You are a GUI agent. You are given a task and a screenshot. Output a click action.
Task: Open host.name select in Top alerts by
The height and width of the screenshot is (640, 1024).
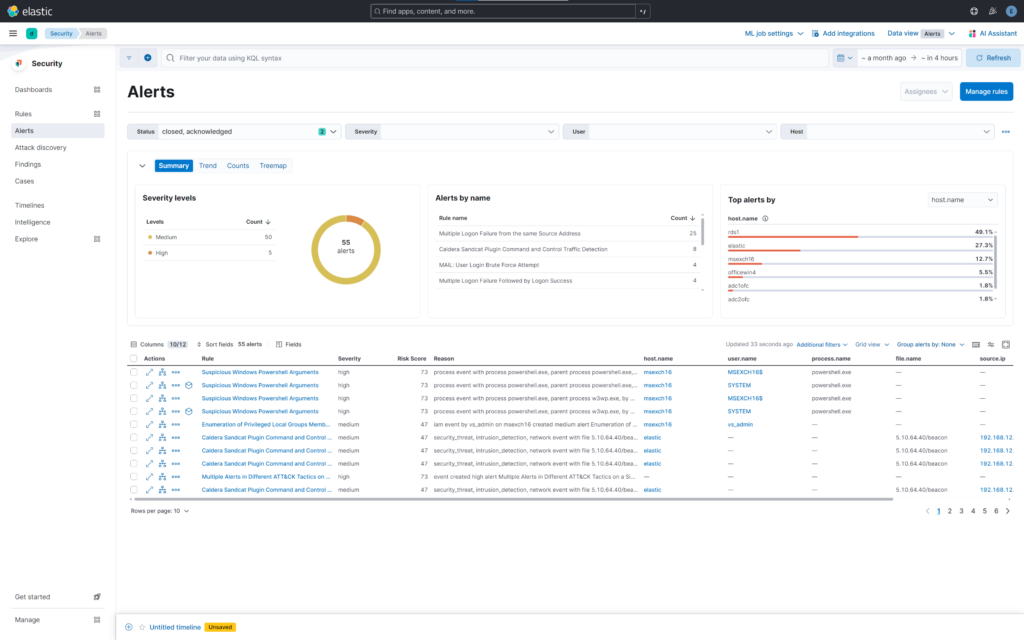tap(962, 200)
